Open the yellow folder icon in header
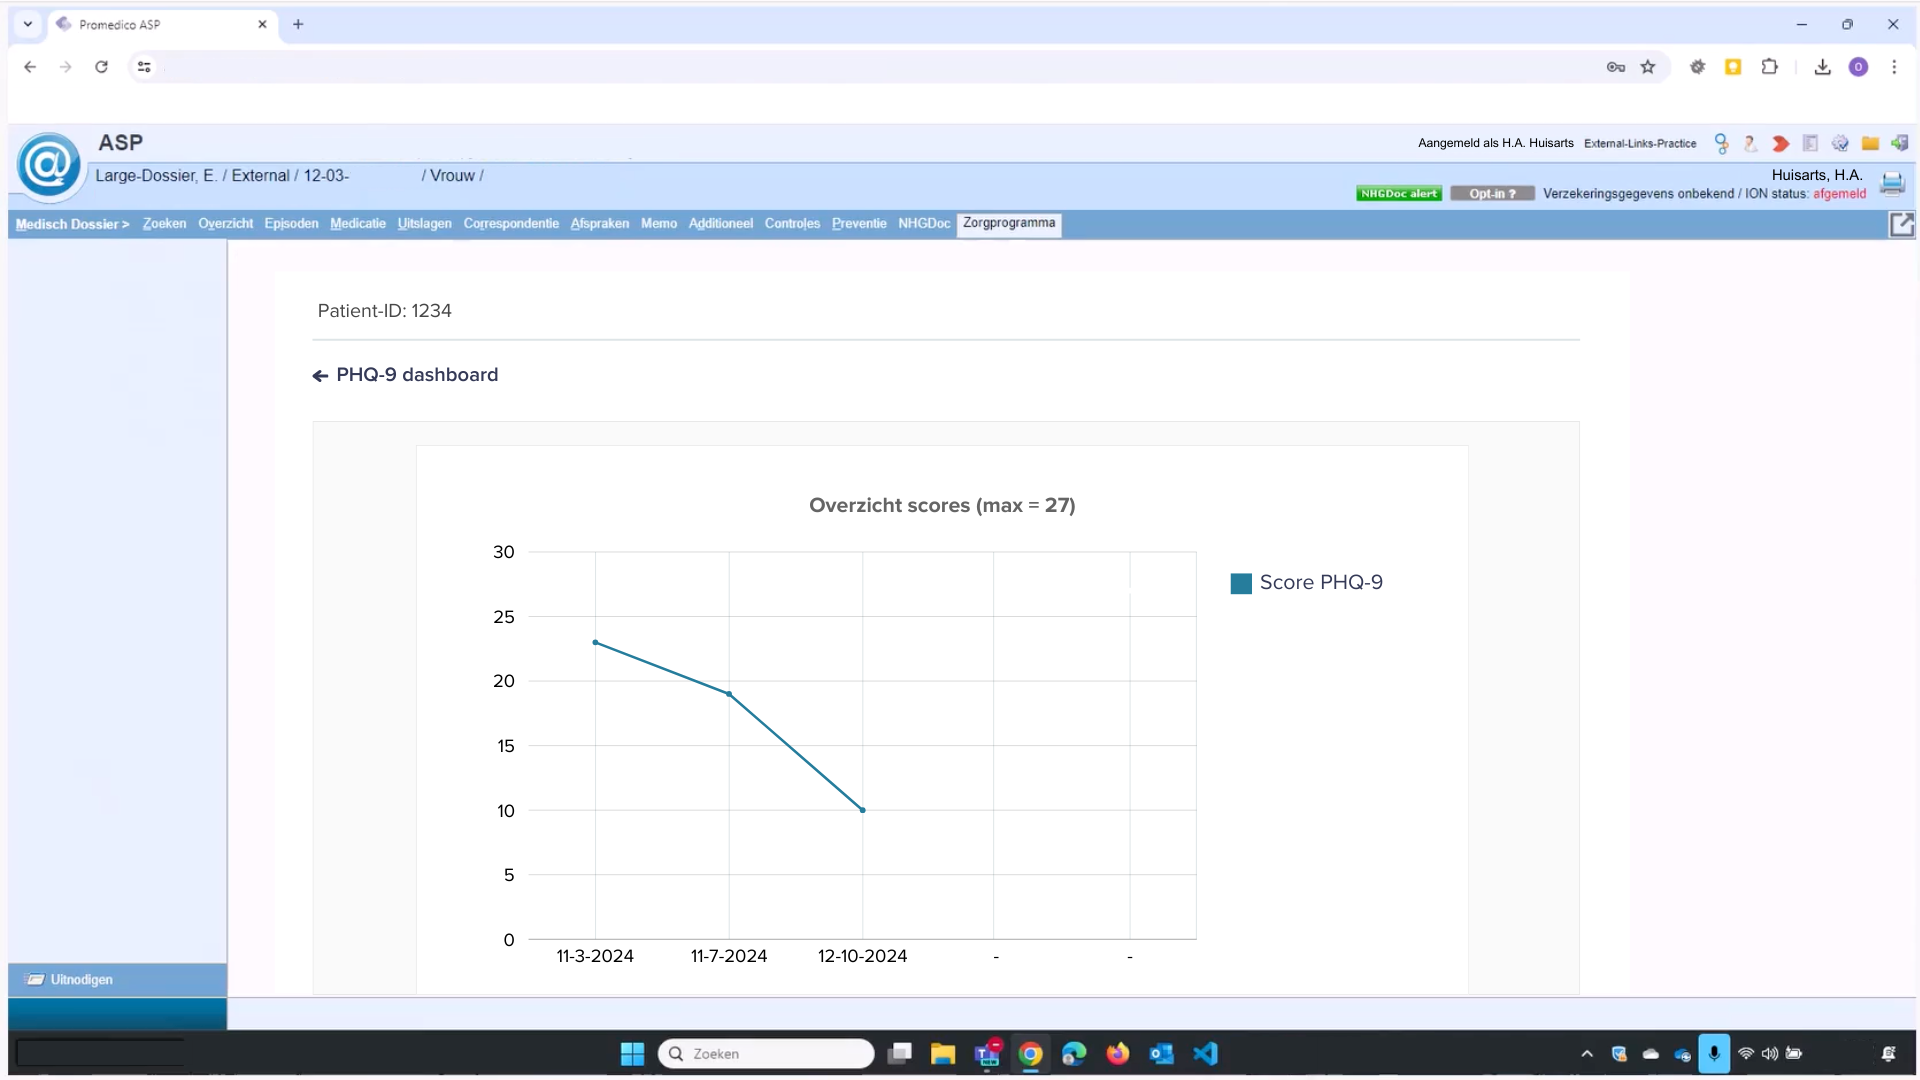This screenshot has width=1920, height=1080. tap(1870, 143)
